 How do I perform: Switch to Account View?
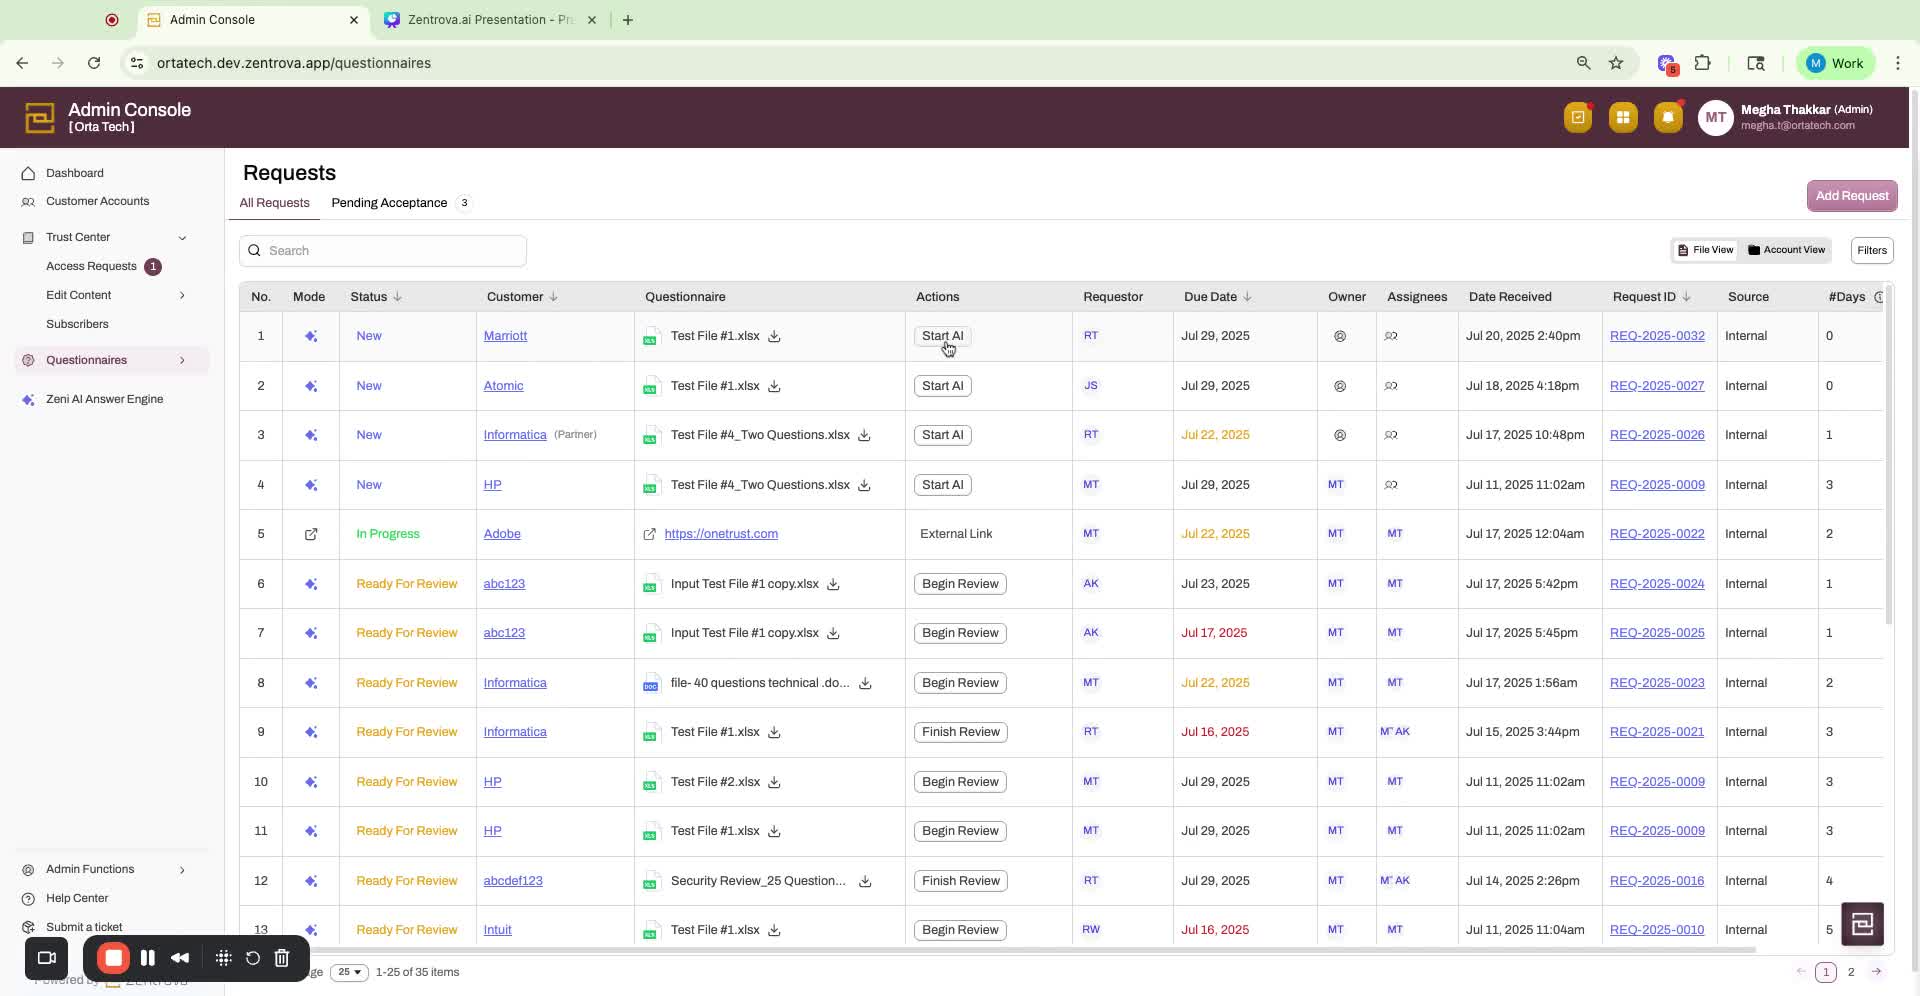point(1786,250)
